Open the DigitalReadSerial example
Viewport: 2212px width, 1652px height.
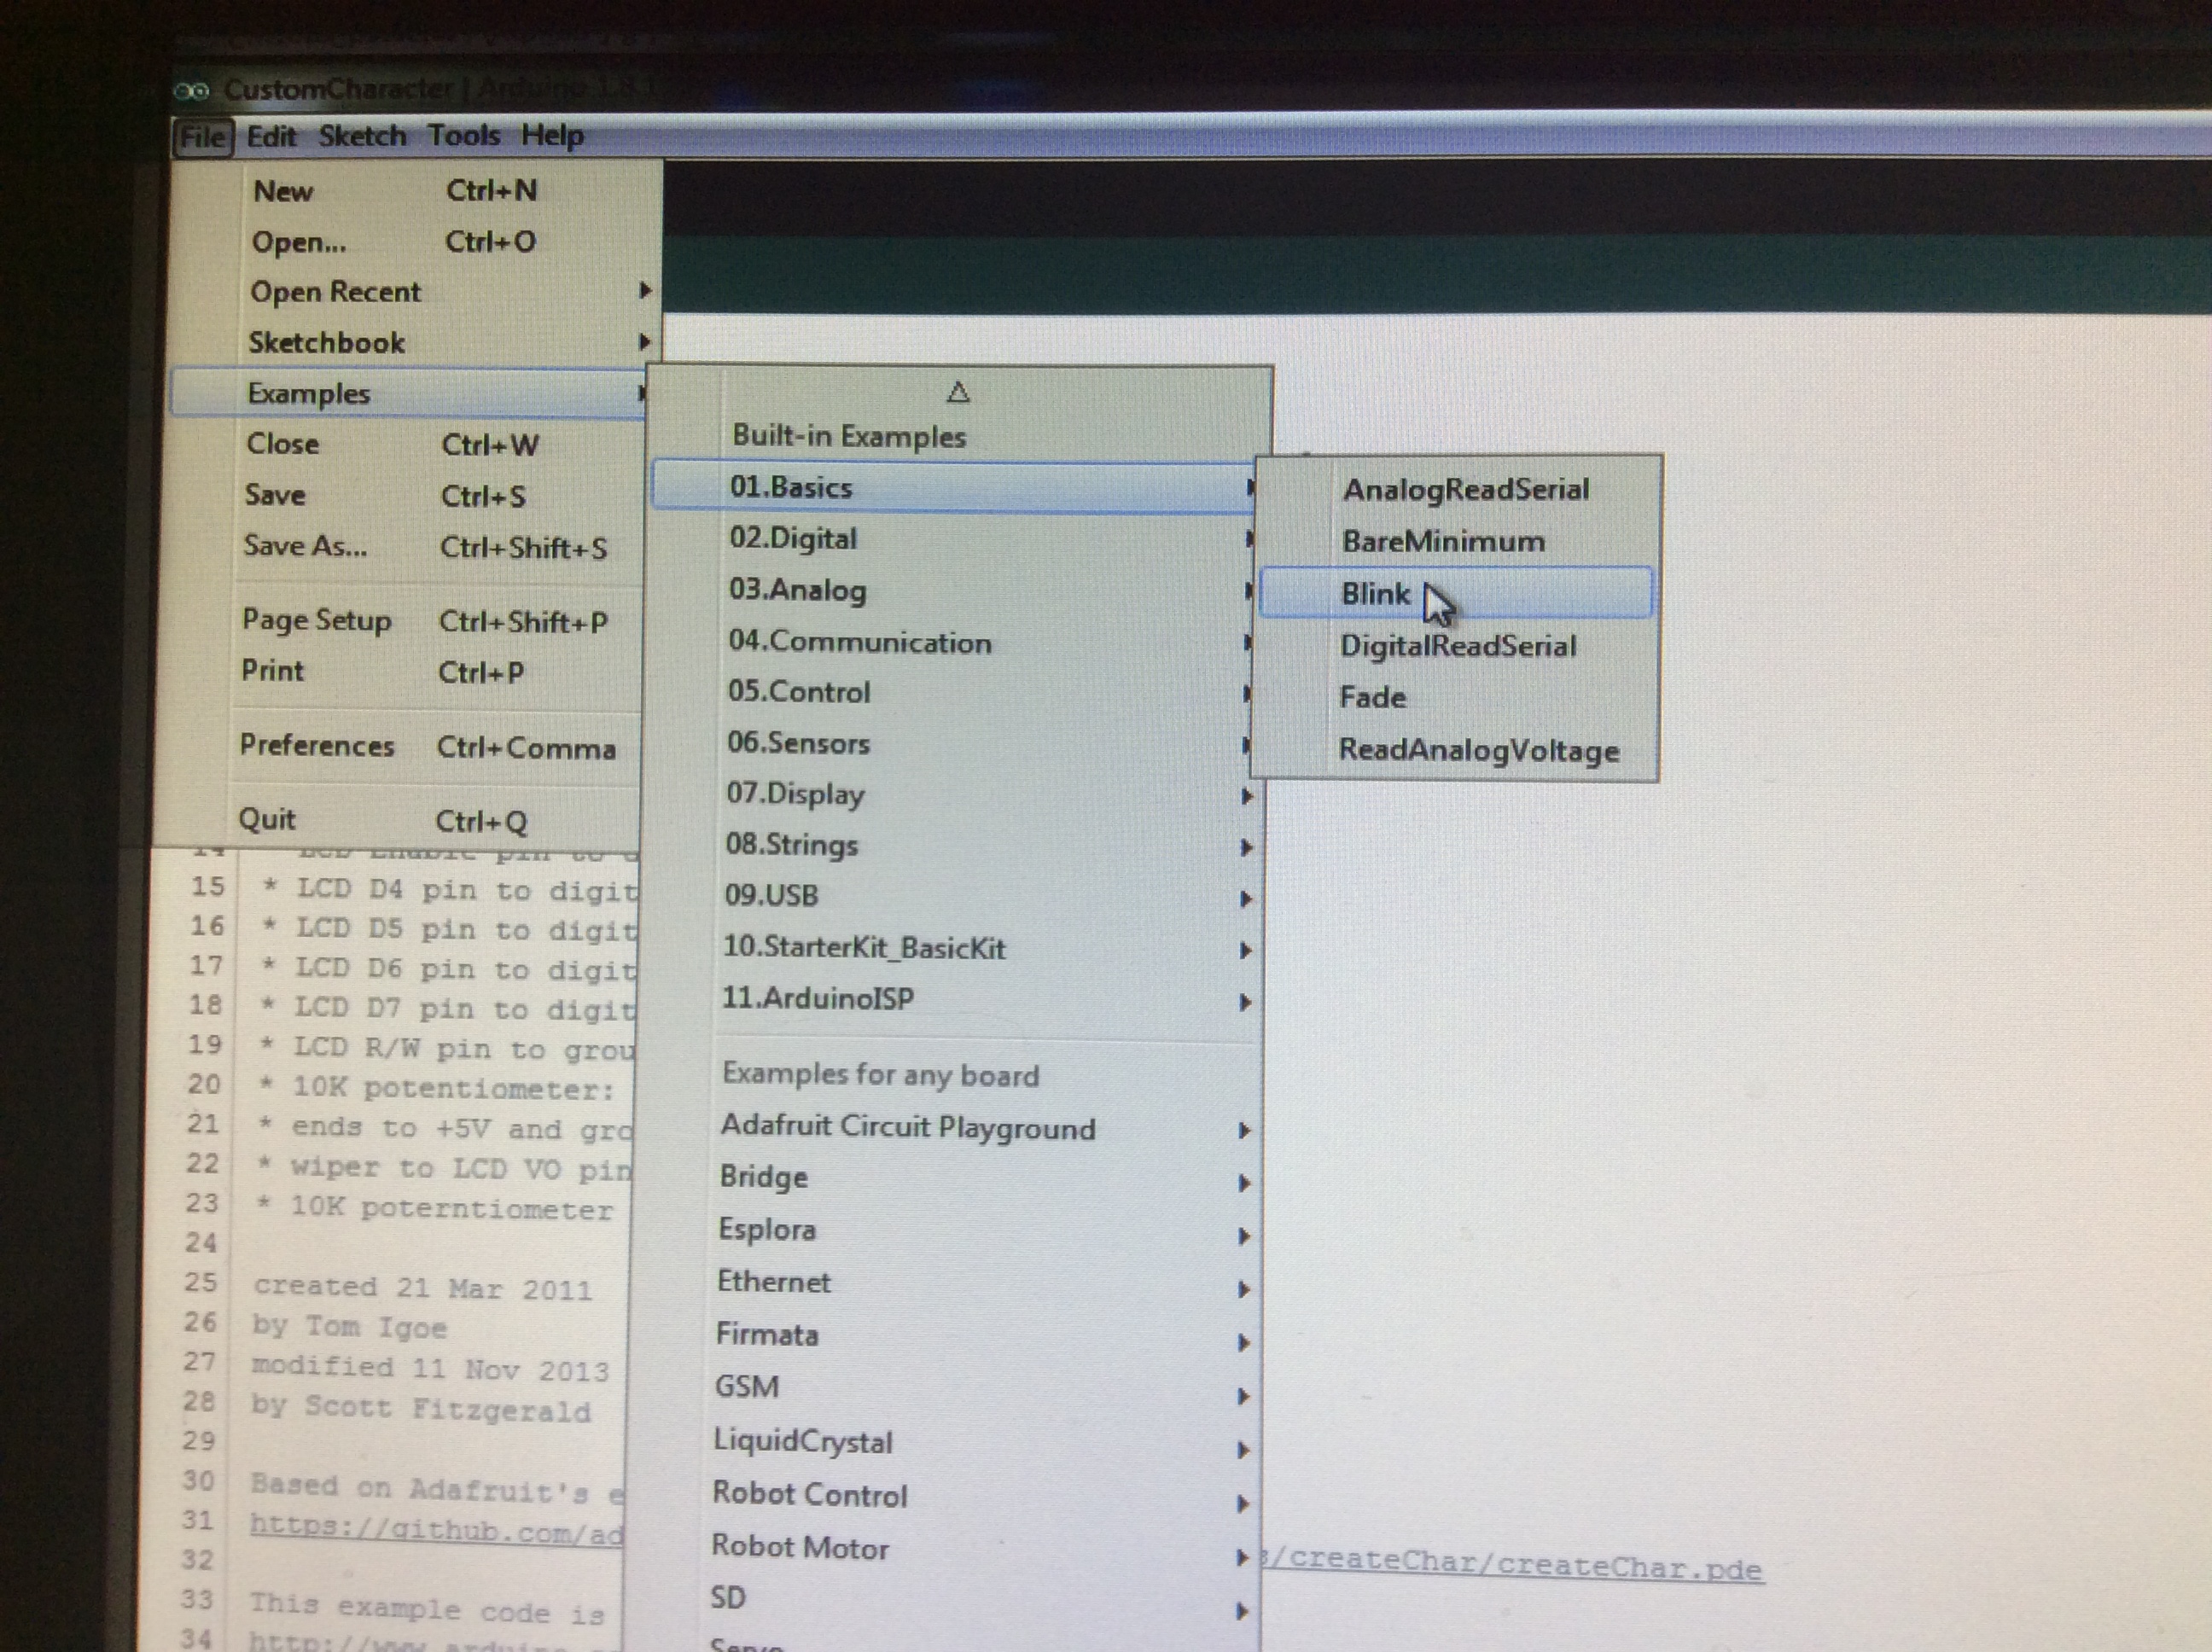(x=1456, y=645)
